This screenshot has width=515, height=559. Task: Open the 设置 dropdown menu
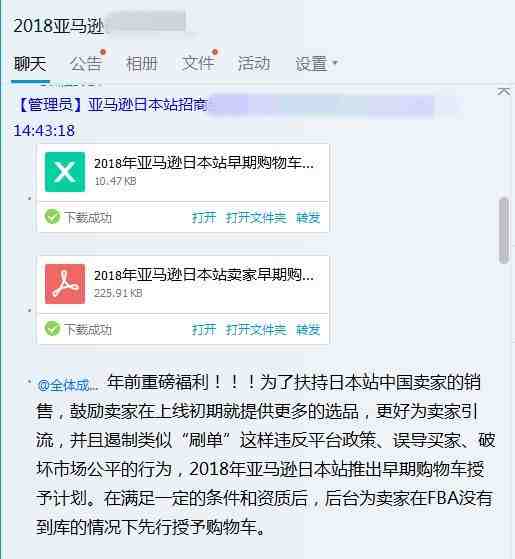pyautogui.click(x=316, y=64)
